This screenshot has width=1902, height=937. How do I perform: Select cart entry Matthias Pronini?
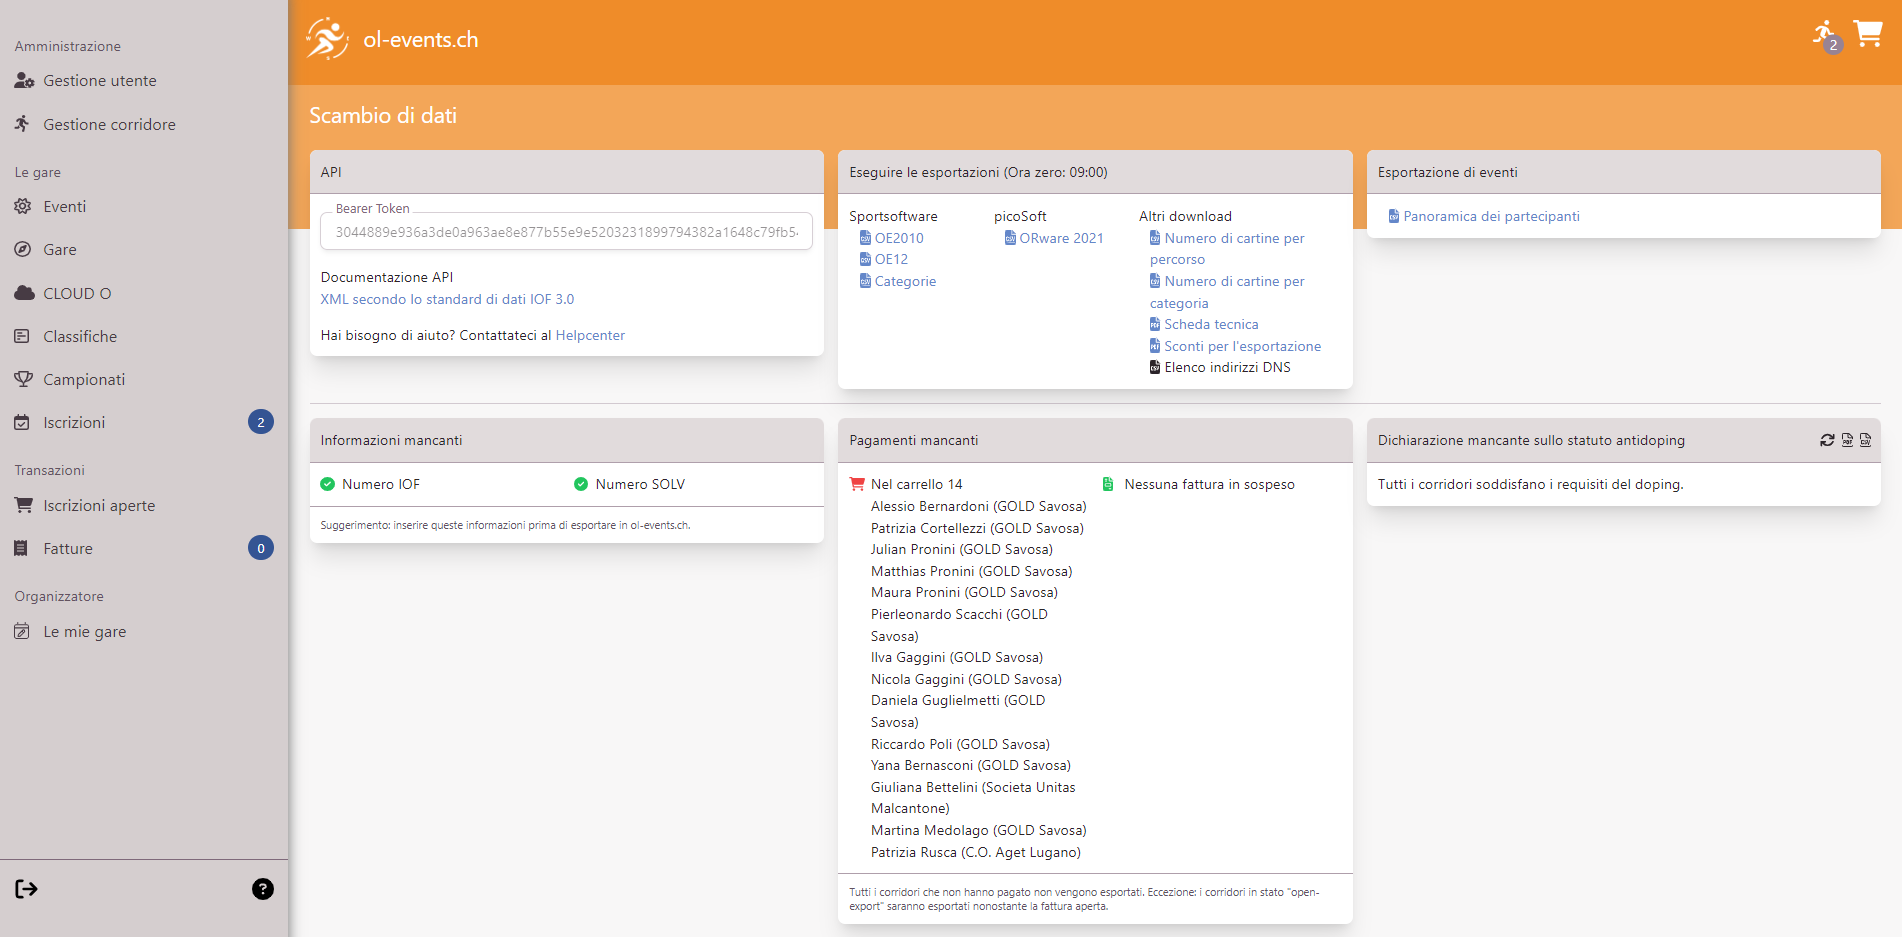971,571
